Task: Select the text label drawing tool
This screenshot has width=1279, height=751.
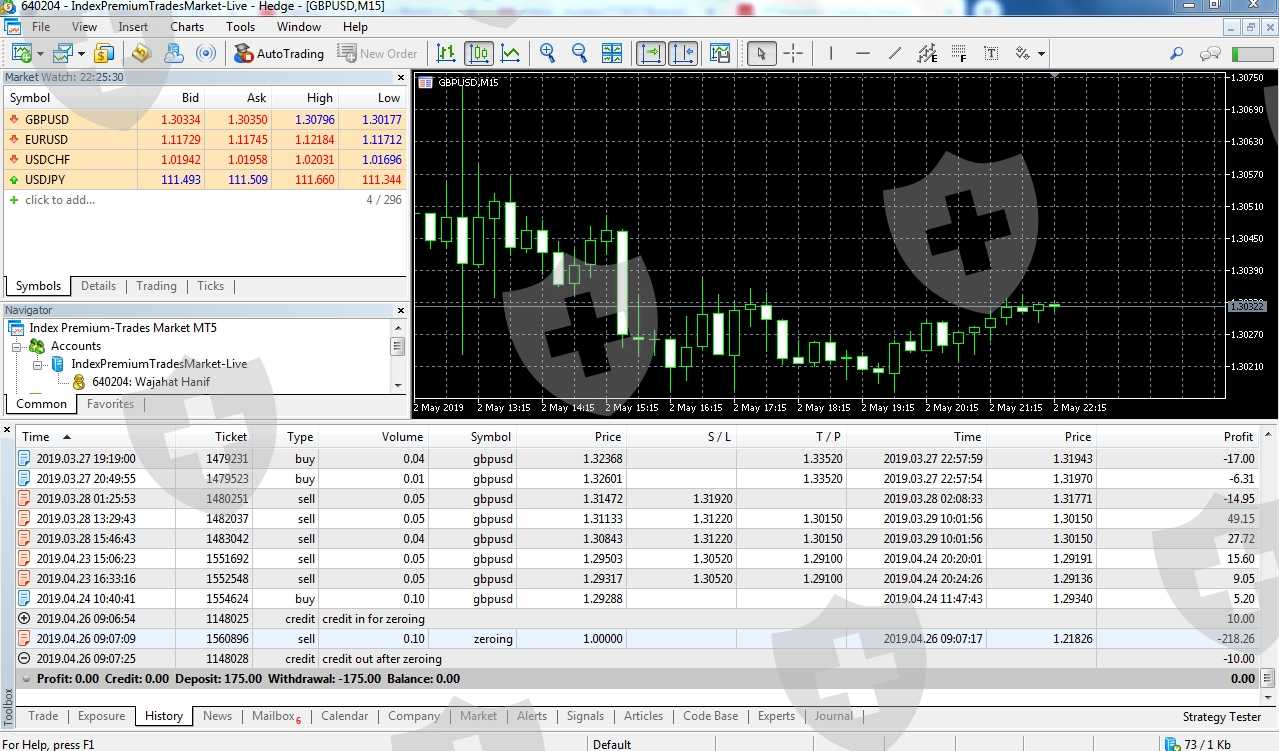Action: [991, 54]
